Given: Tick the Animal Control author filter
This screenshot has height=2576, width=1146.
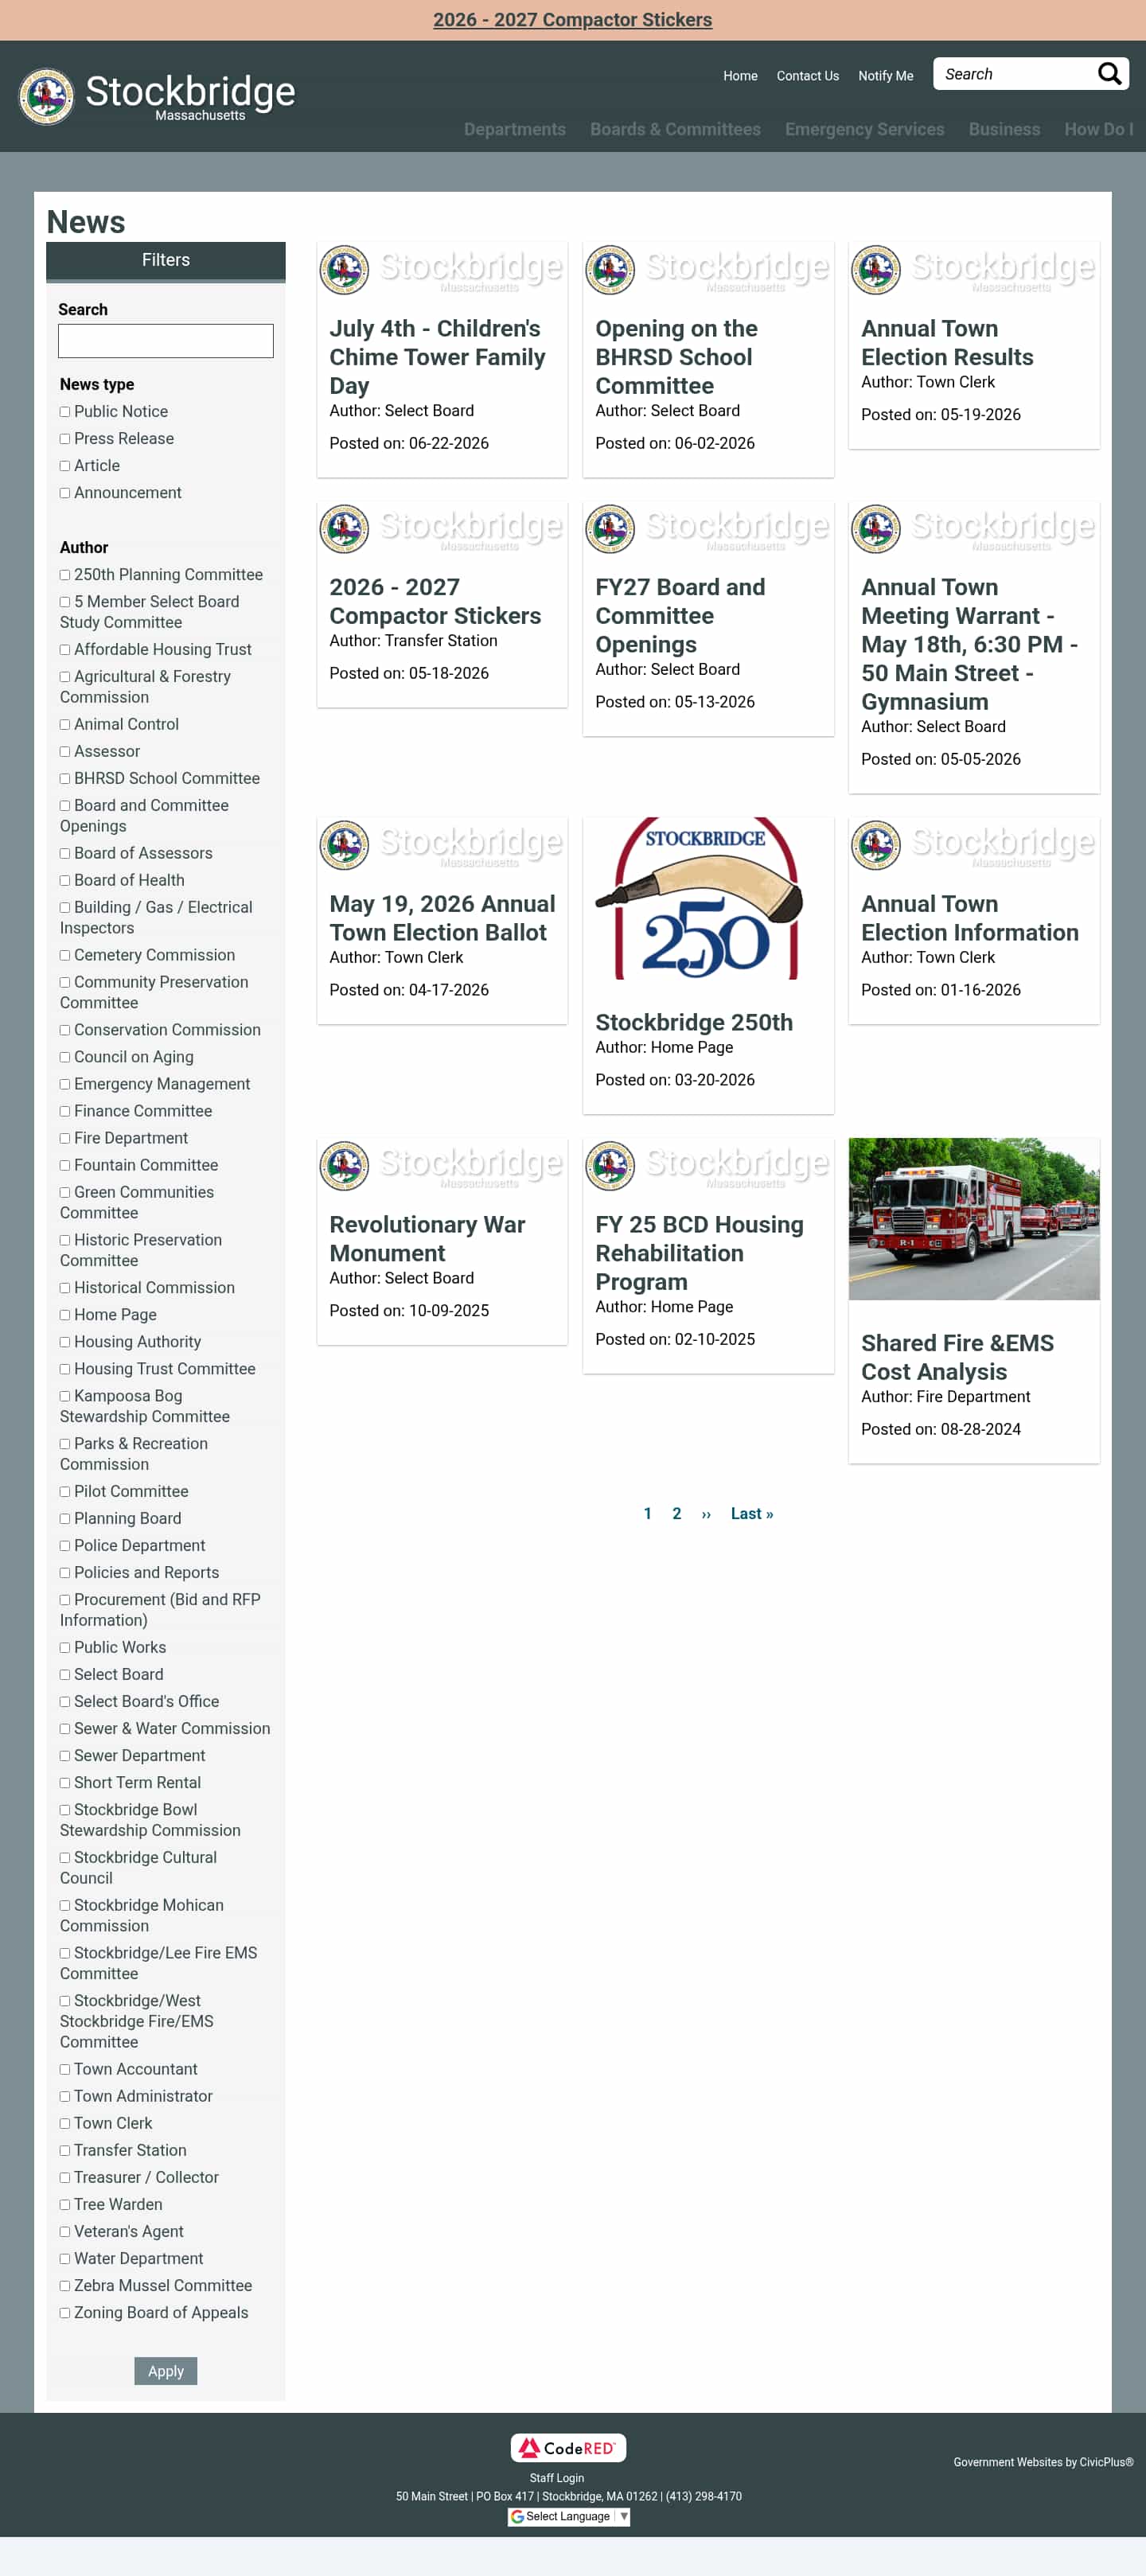Looking at the screenshot, I should tap(65, 725).
